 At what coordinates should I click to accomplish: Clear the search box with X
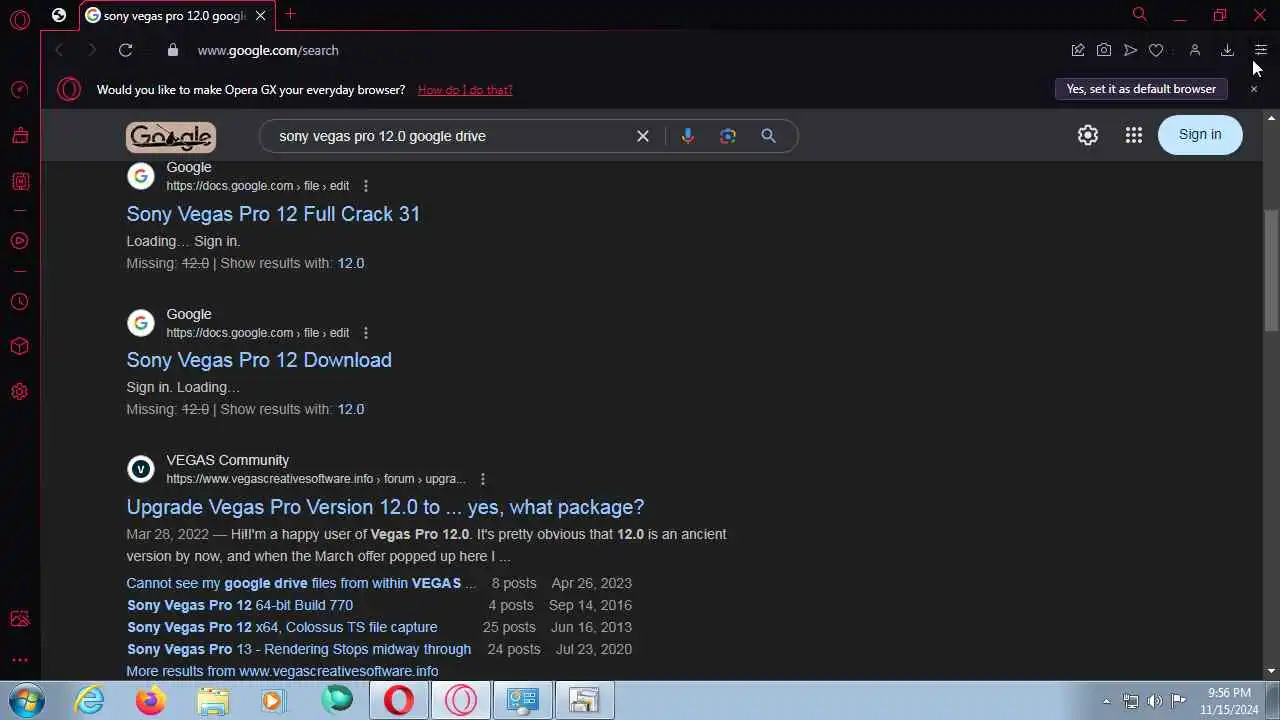[643, 136]
